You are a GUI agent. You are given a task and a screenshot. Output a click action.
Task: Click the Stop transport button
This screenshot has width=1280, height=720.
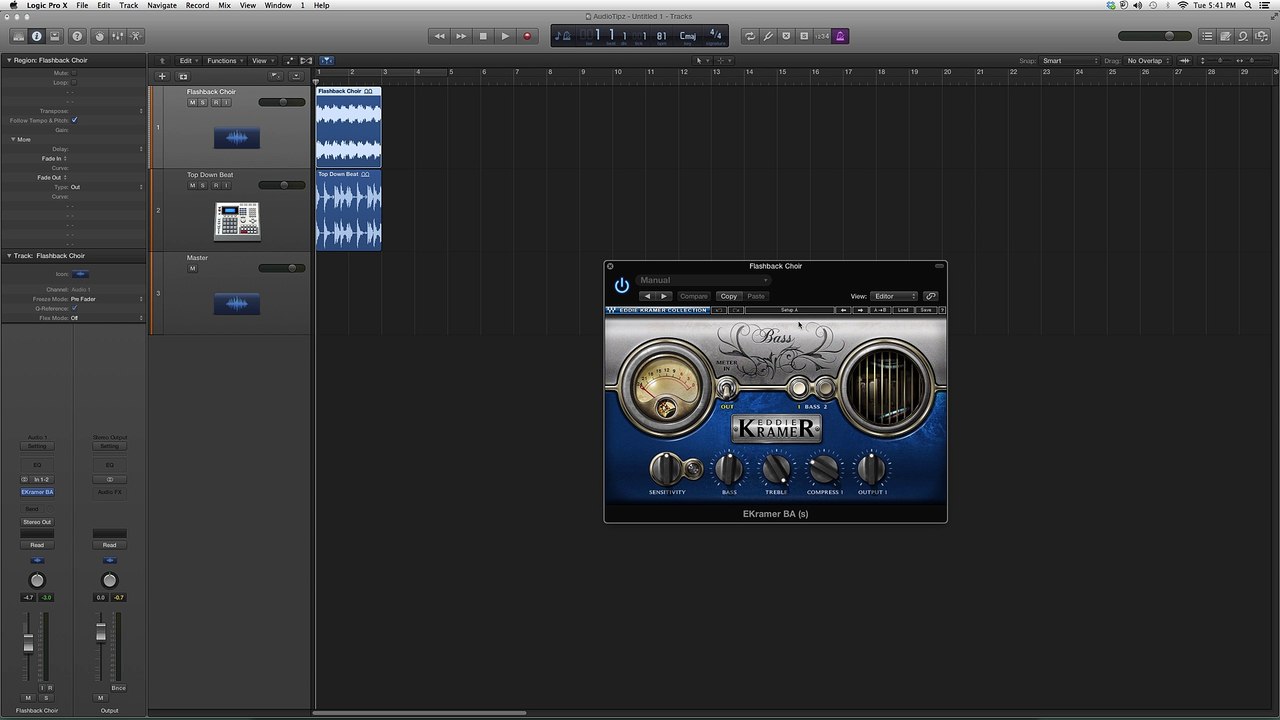pyautogui.click(x=483, y=36)
